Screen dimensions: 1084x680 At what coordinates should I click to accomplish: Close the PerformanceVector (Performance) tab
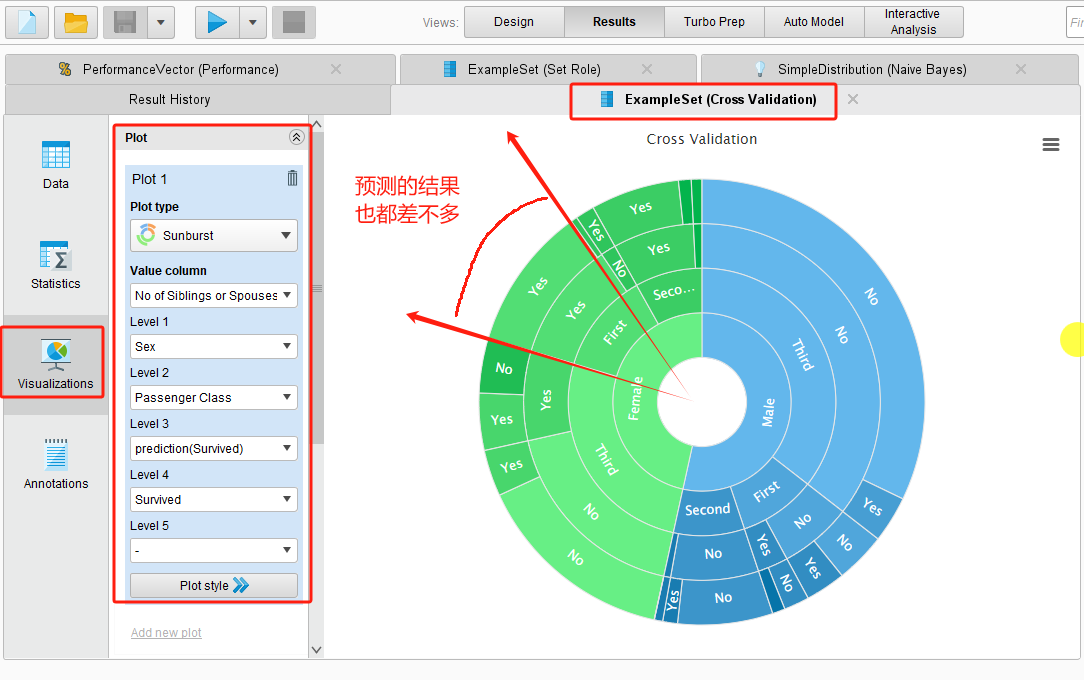[336, 69]
